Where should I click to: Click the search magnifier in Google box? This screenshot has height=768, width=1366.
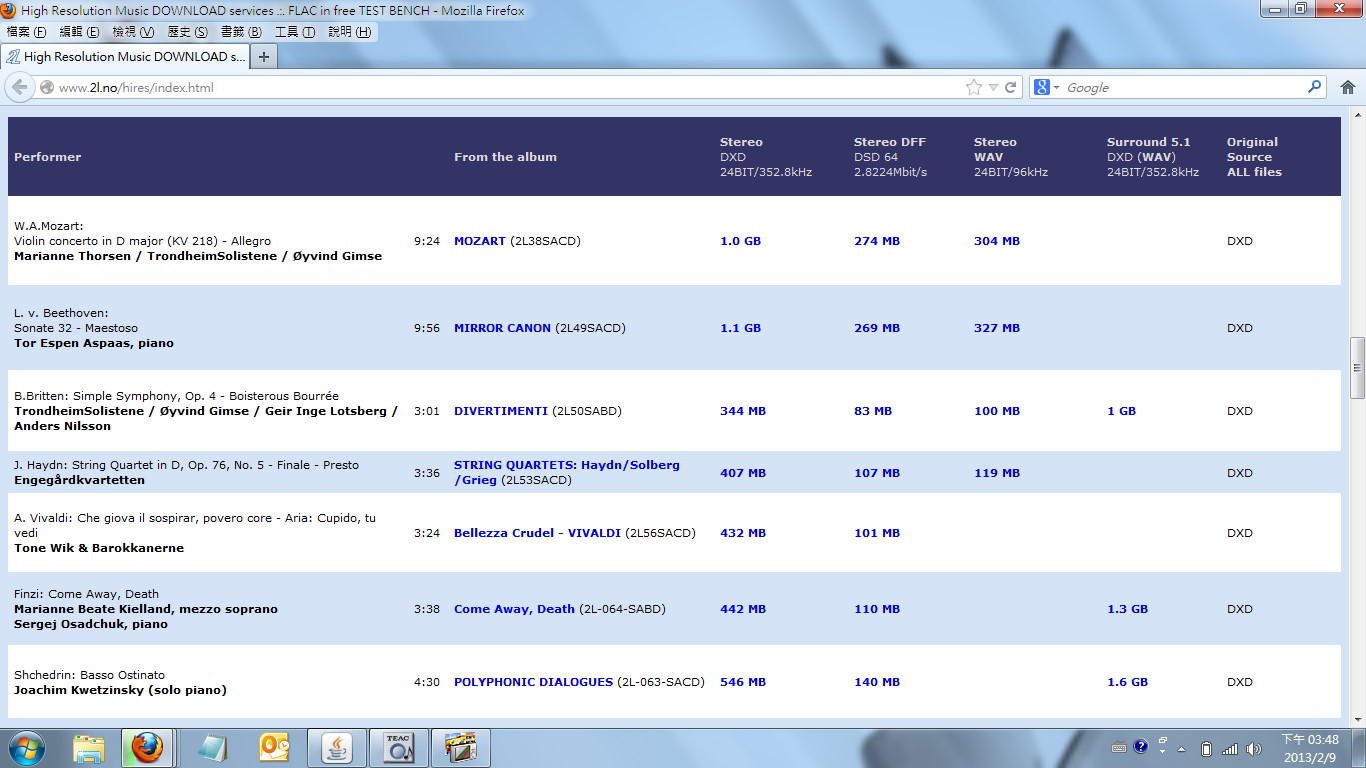point(1315,87)
